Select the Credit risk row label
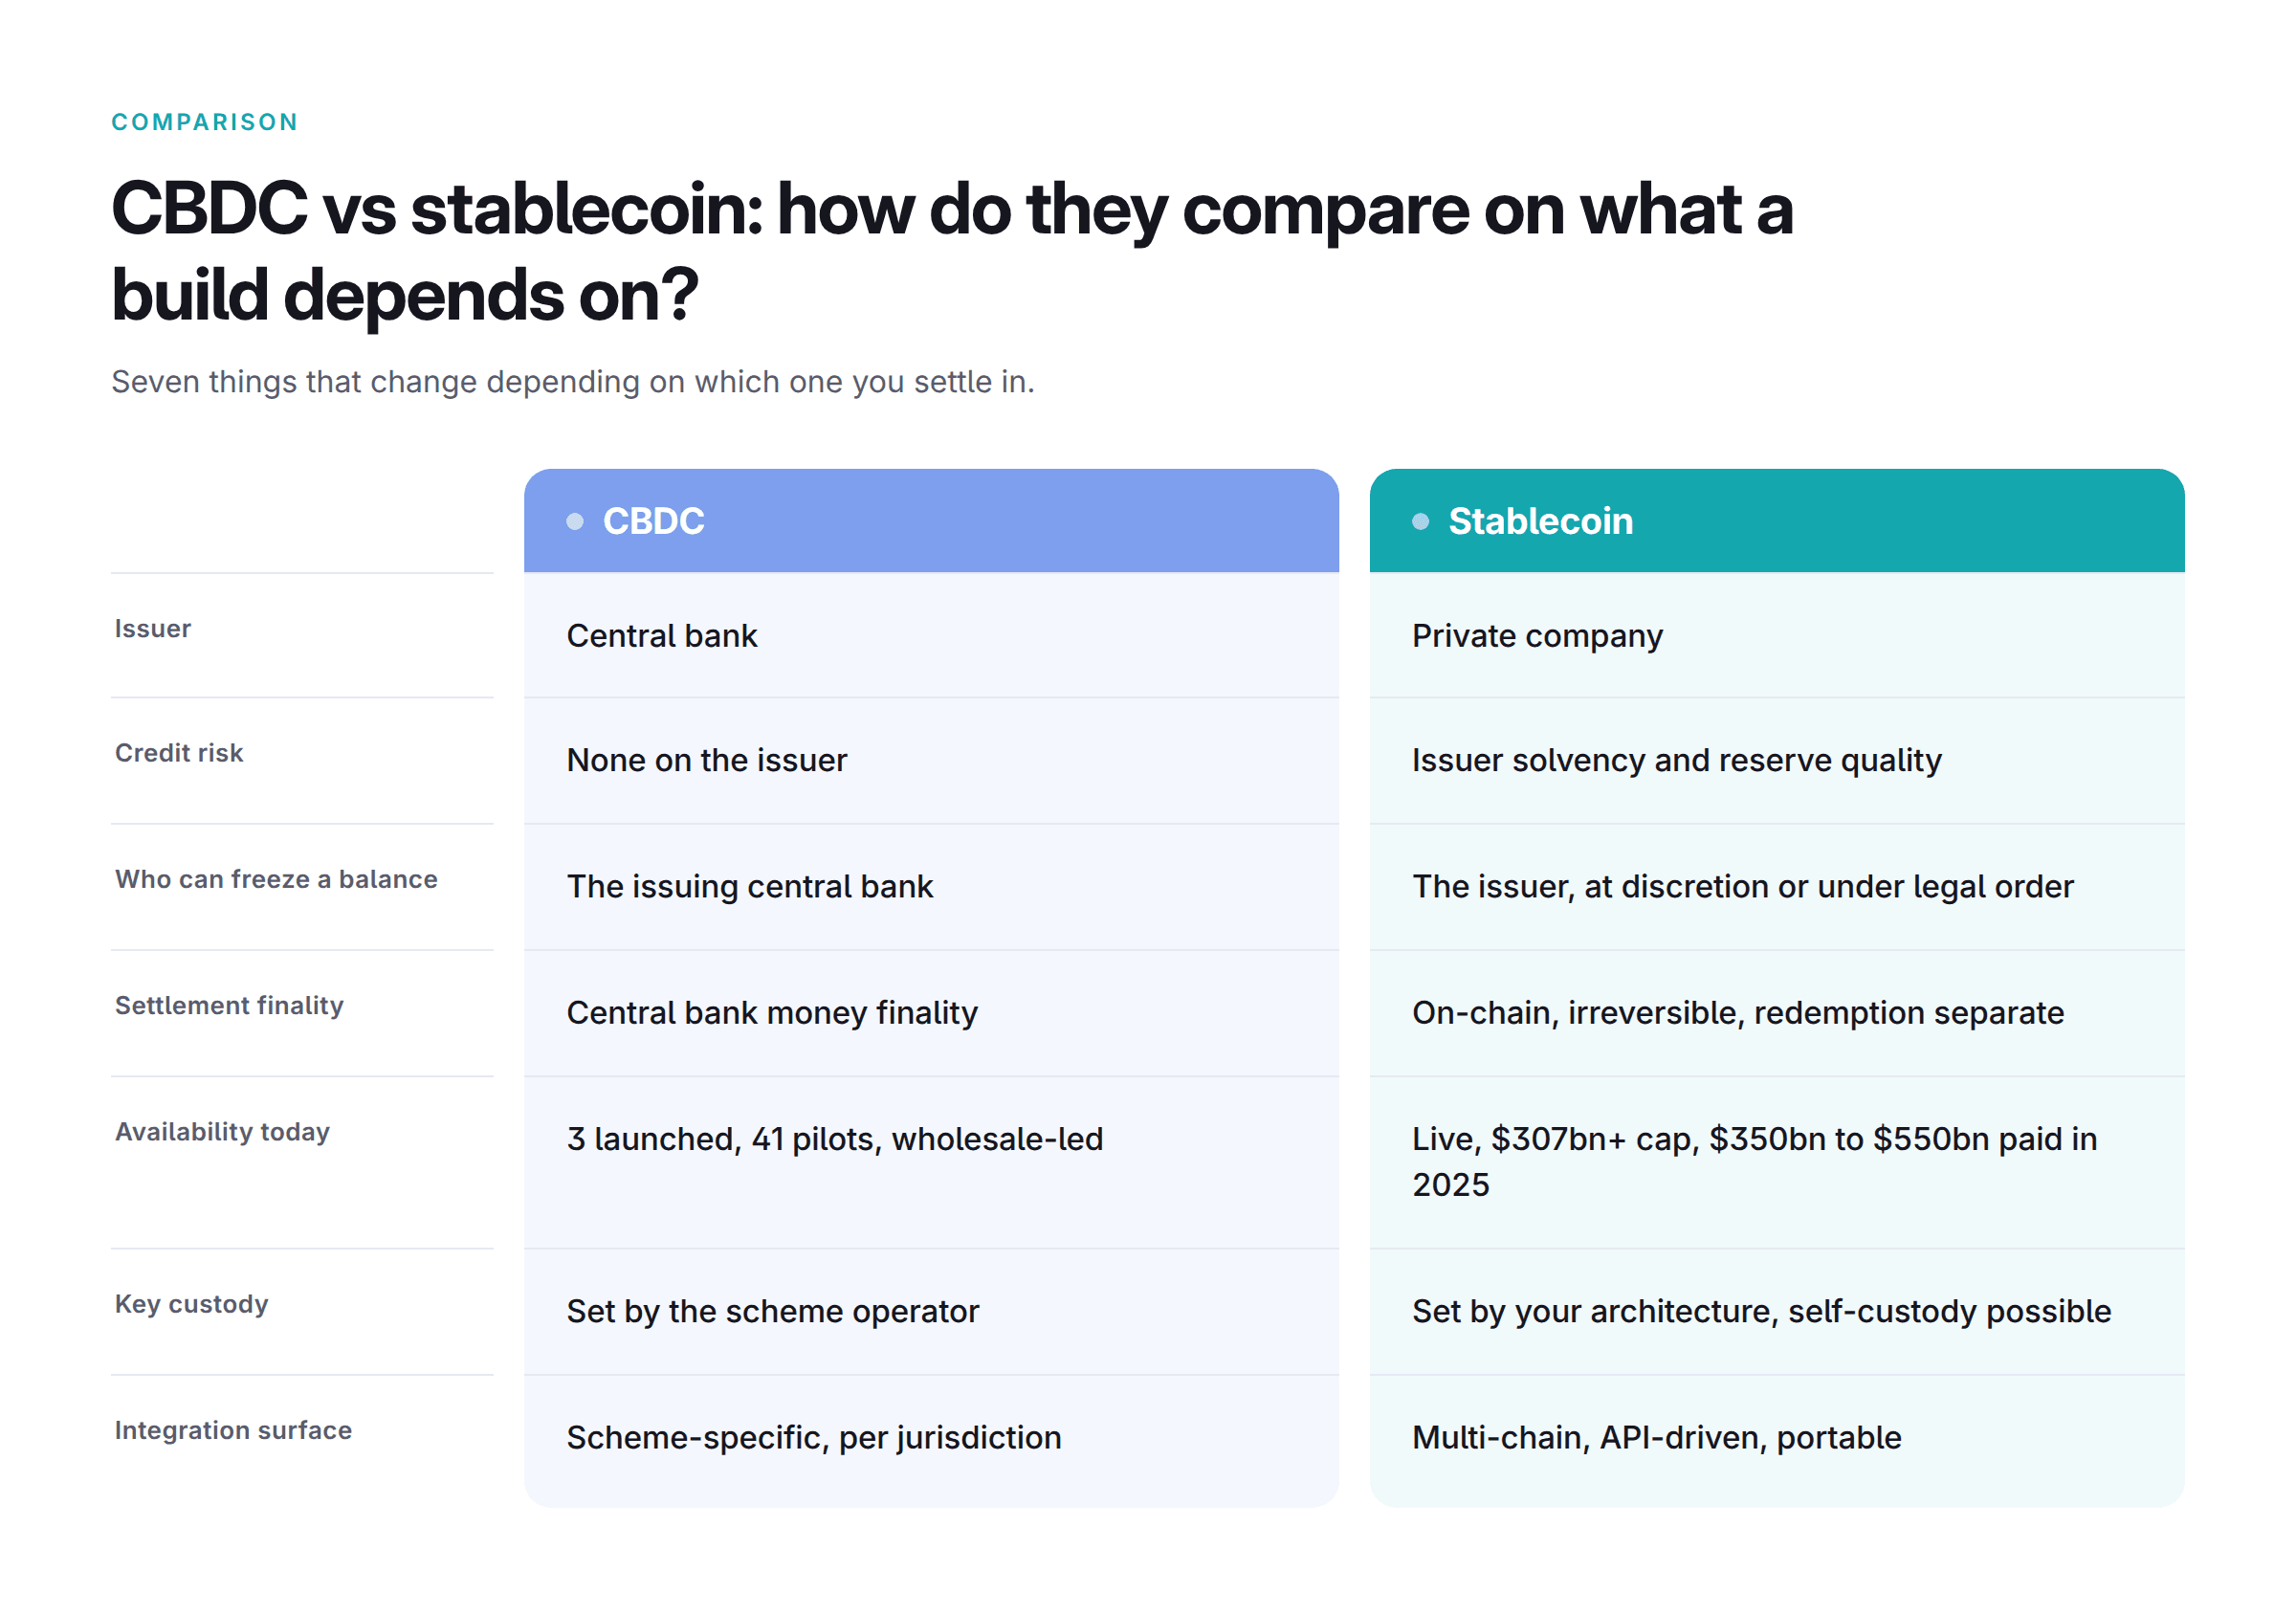The height and width of the screenshot is (1615, 2296). pos(179,752)
